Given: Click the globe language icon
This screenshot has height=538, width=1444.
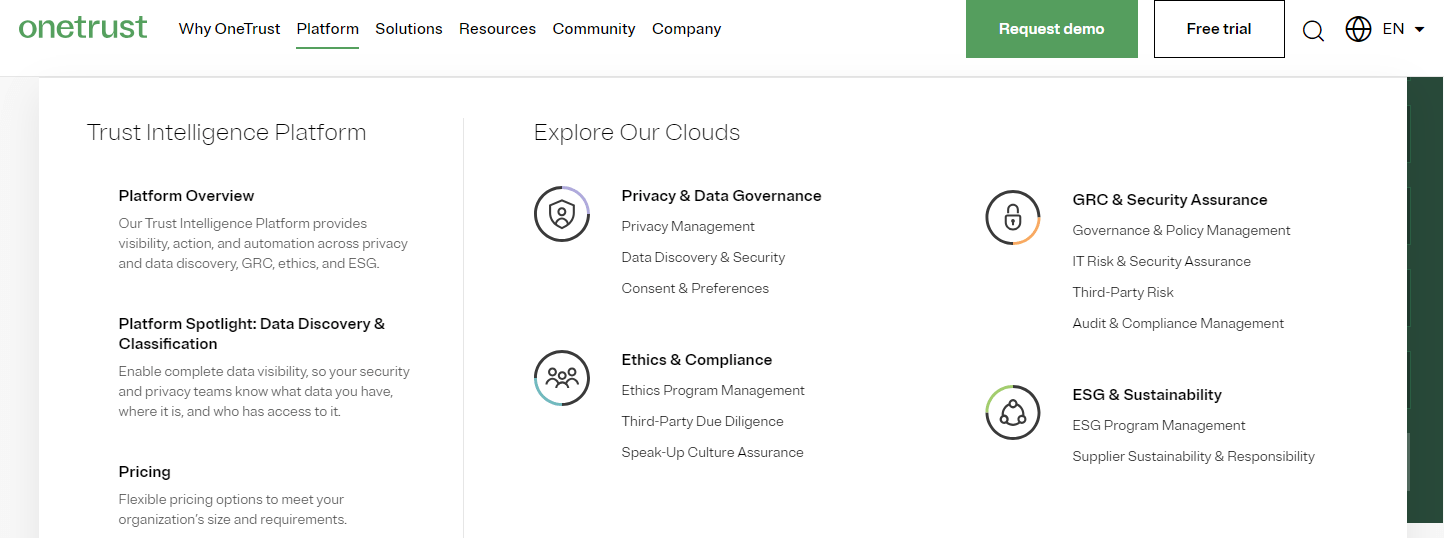Looking at the screenshot, I should [x=1358, y=29].
